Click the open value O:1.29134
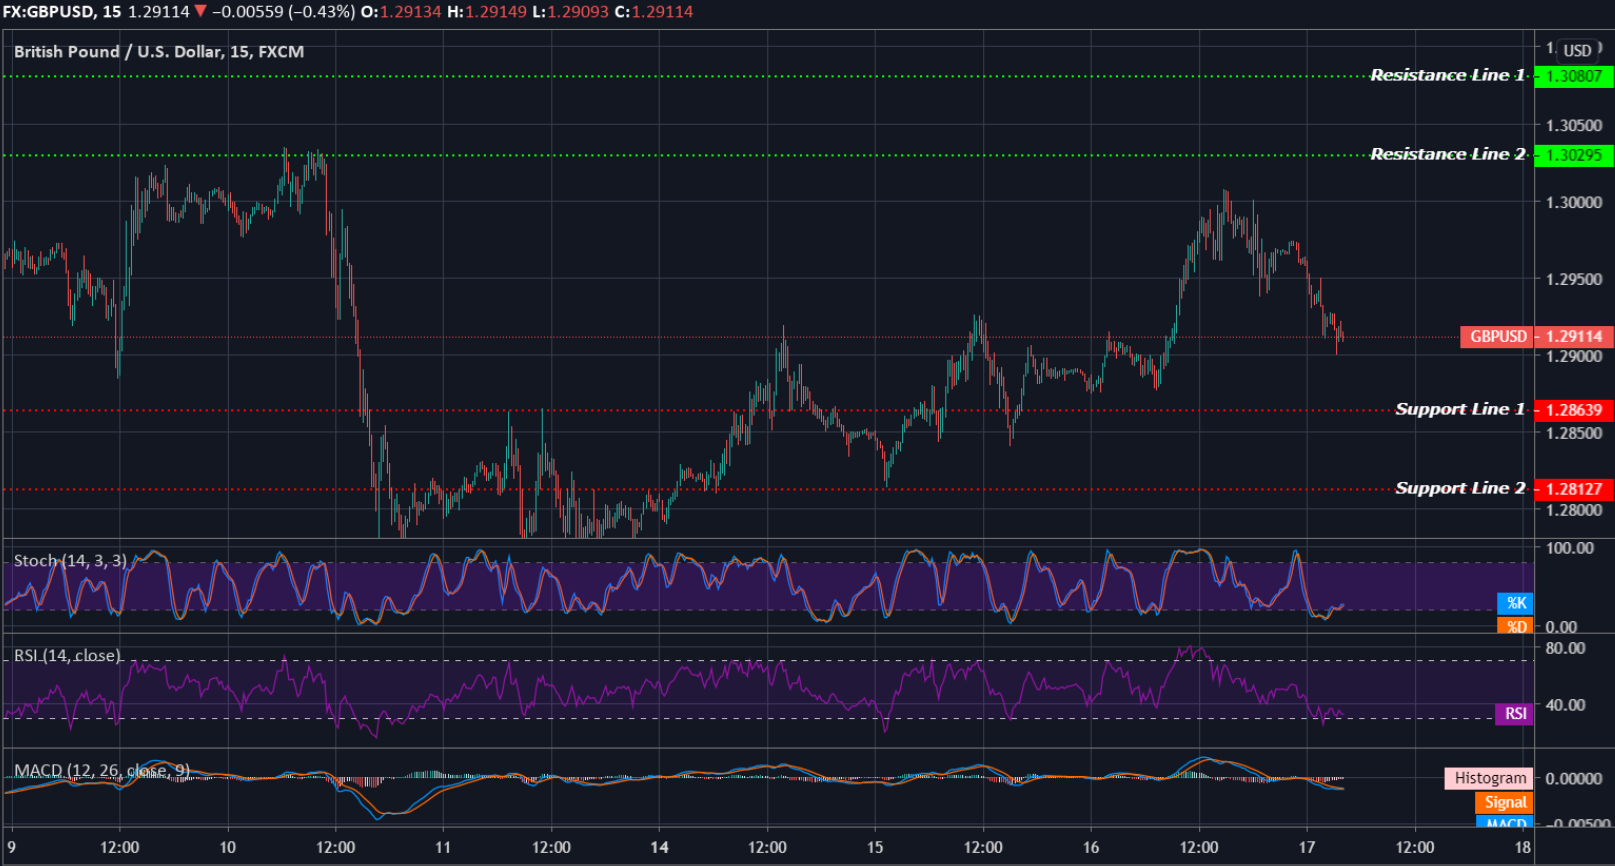Viewport: 1615px width, 866px height. tap(401, 12)
